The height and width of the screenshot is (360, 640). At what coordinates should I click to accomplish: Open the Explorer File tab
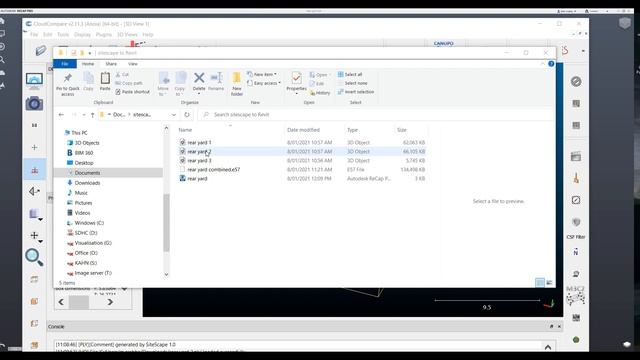pyautogui.click(x=64, y=64)
